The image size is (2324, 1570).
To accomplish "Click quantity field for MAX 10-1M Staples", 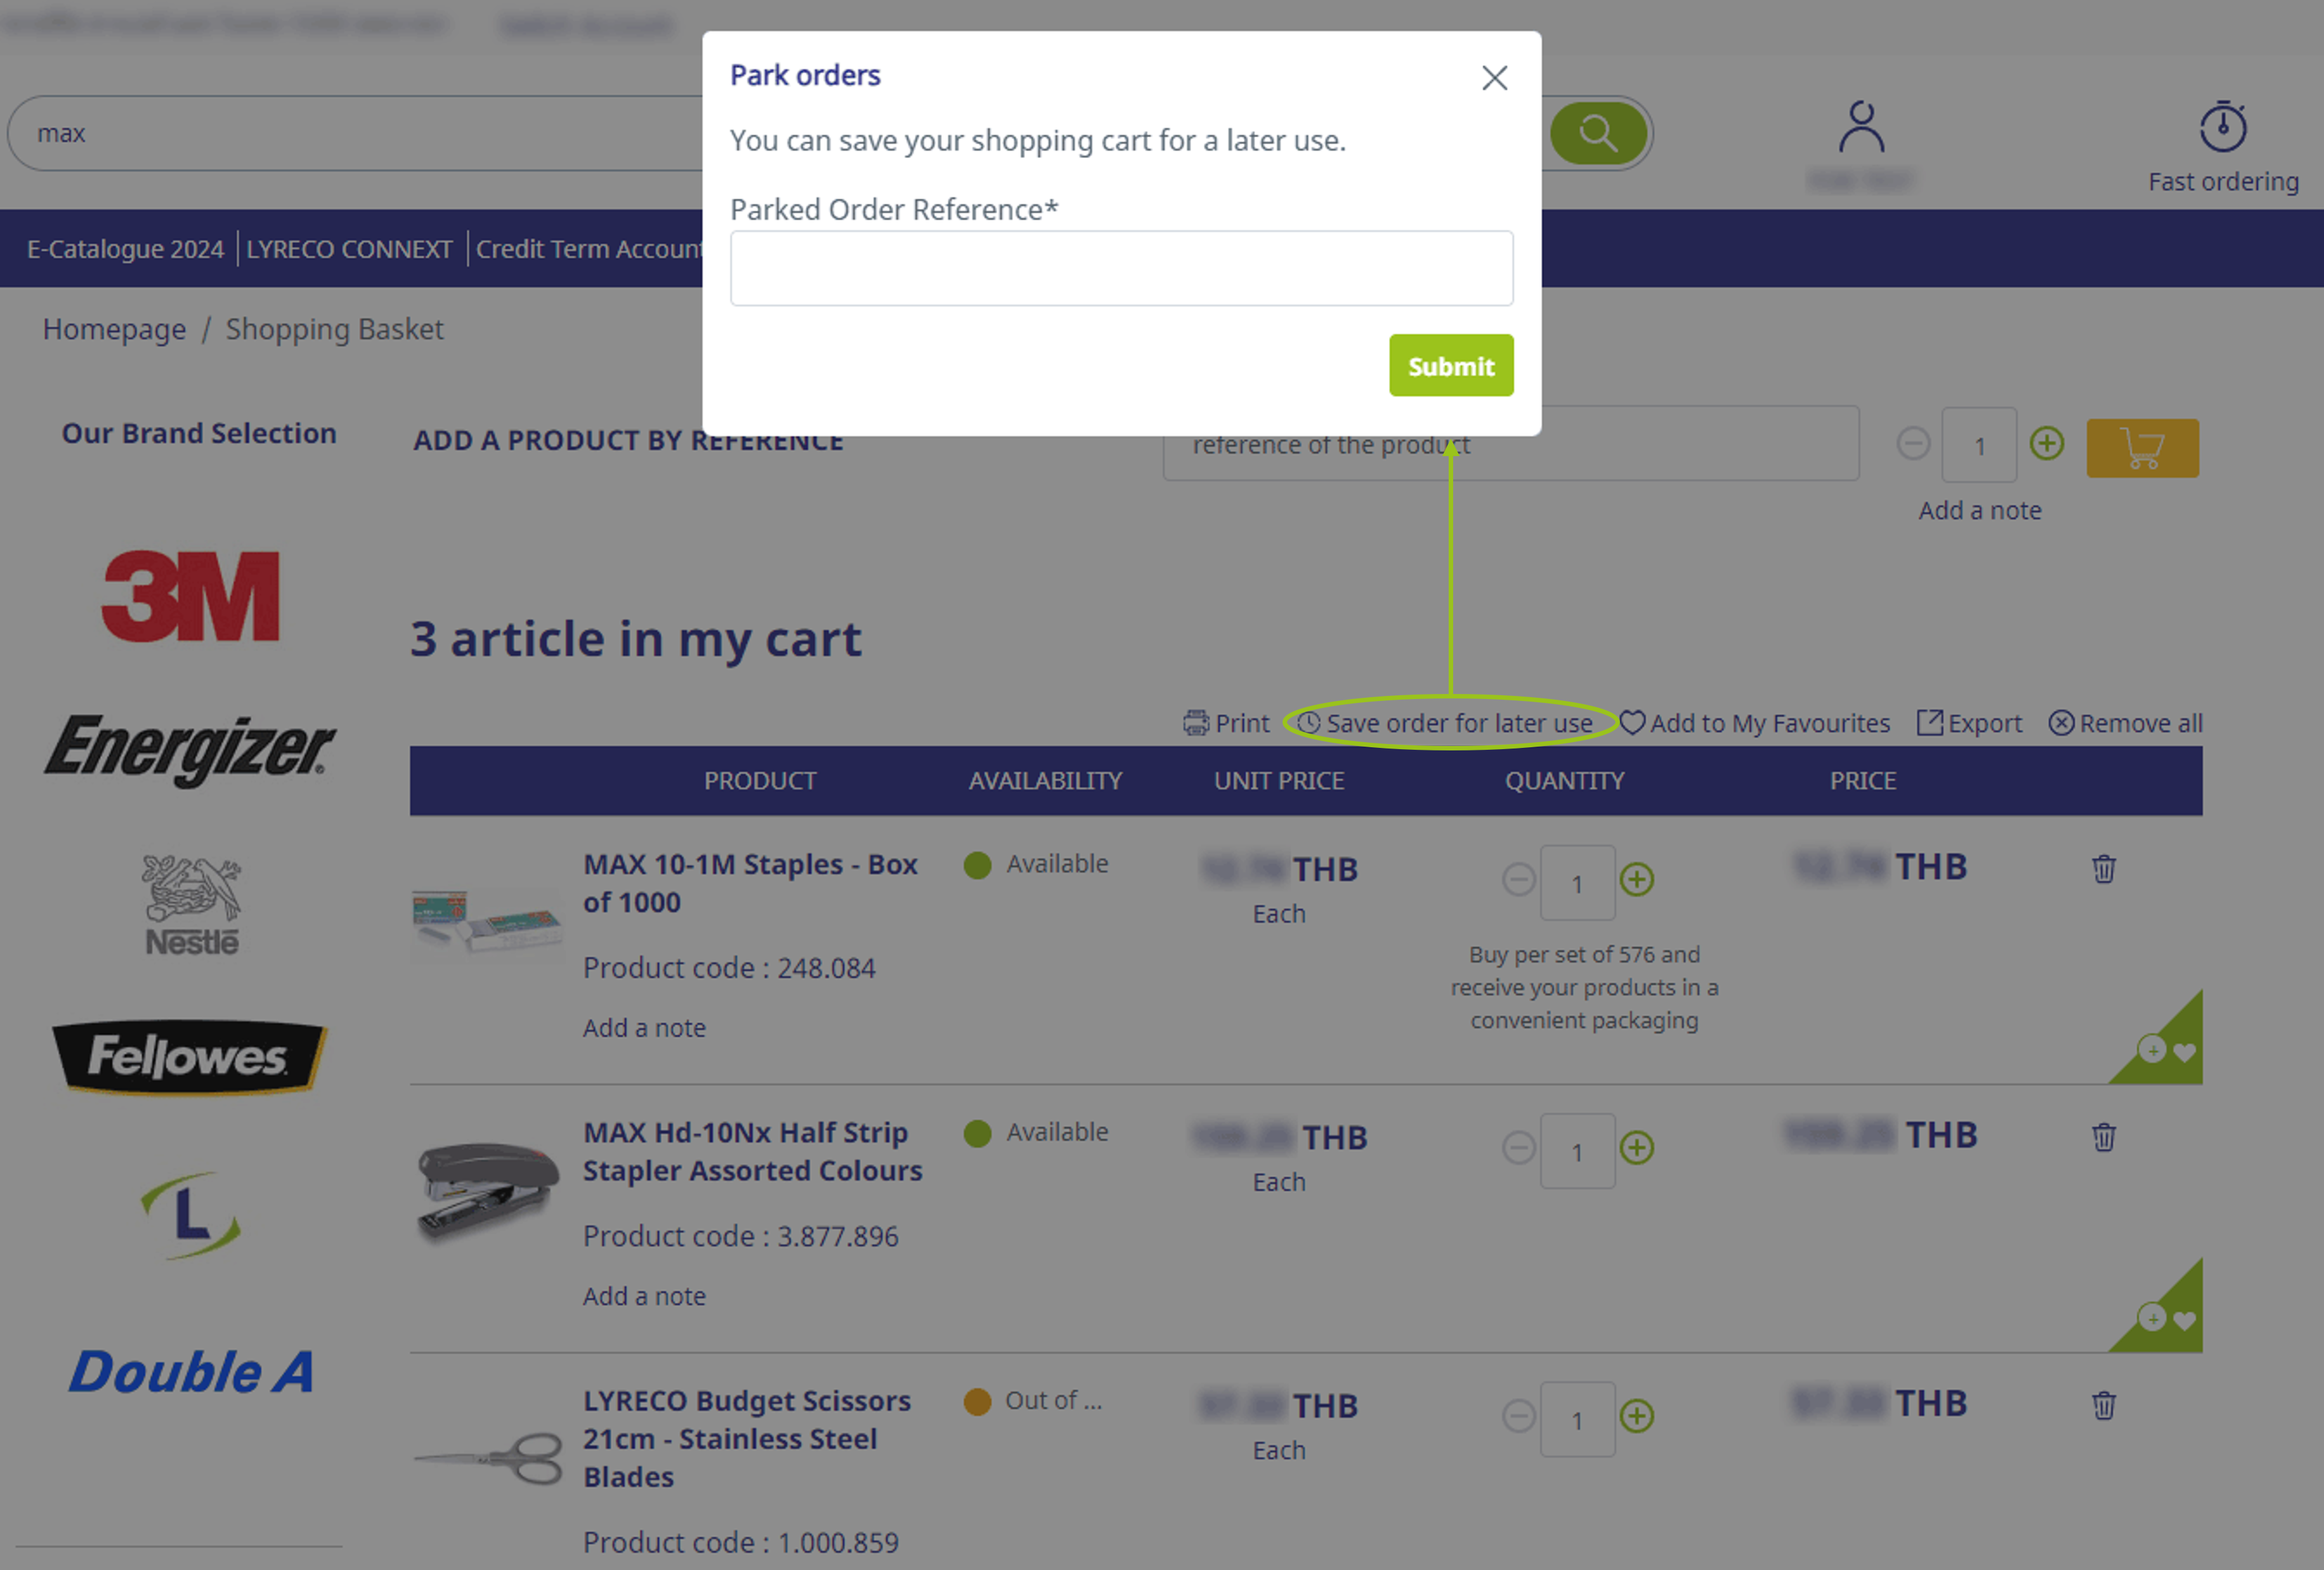I will coord(1577,883).
